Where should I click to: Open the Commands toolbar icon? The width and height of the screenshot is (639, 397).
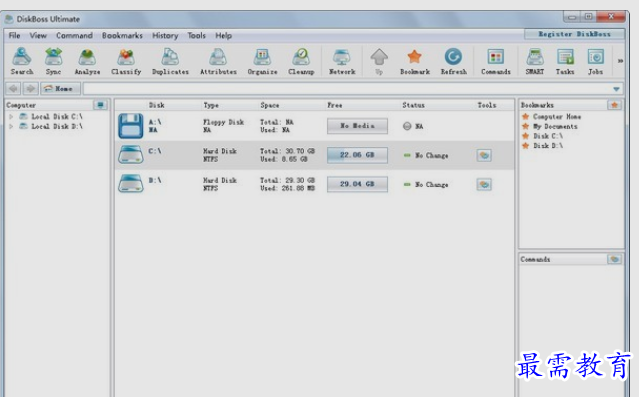496,61
